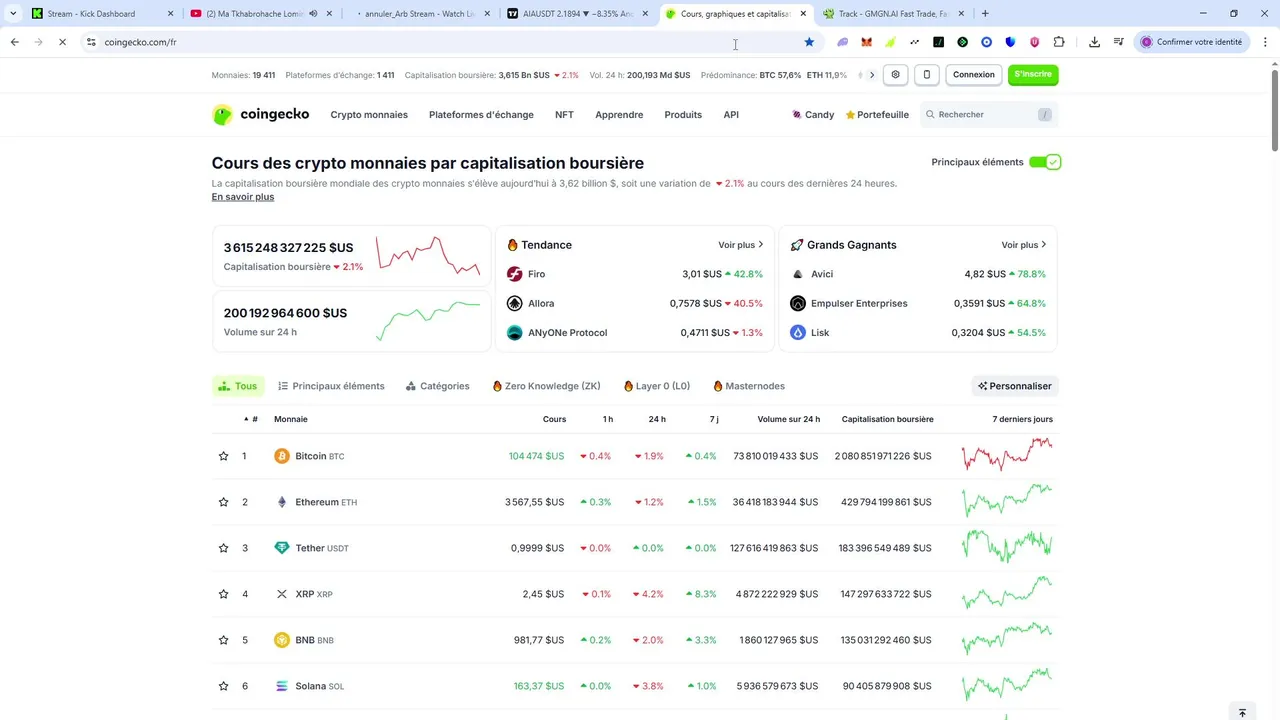Select the Masternodes tab

pos(749,386)
